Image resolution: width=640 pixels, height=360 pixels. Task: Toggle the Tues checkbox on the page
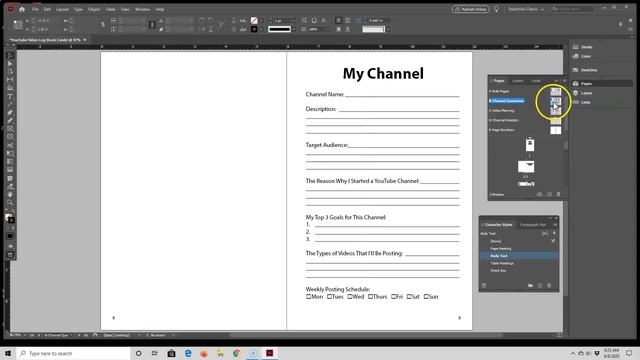[329, 297]
